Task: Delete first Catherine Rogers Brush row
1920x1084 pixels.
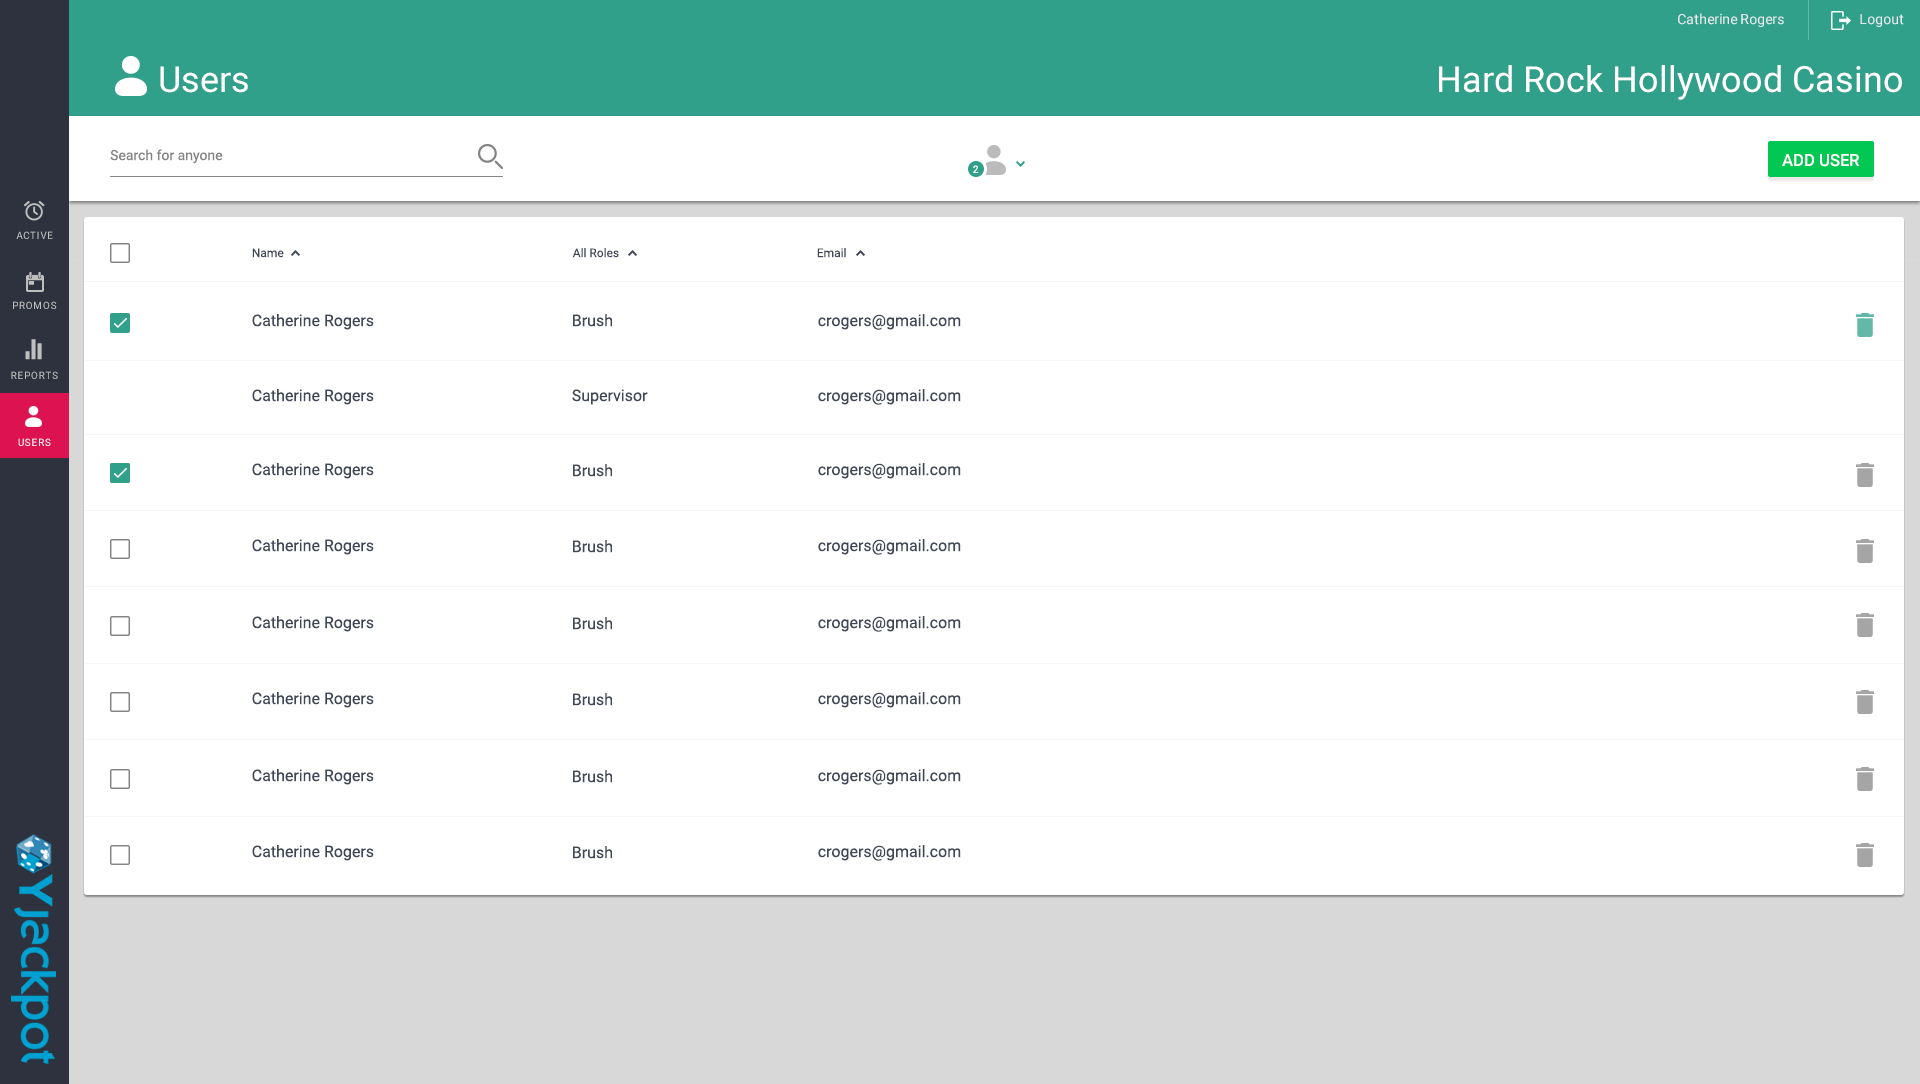Action: 1864,325
